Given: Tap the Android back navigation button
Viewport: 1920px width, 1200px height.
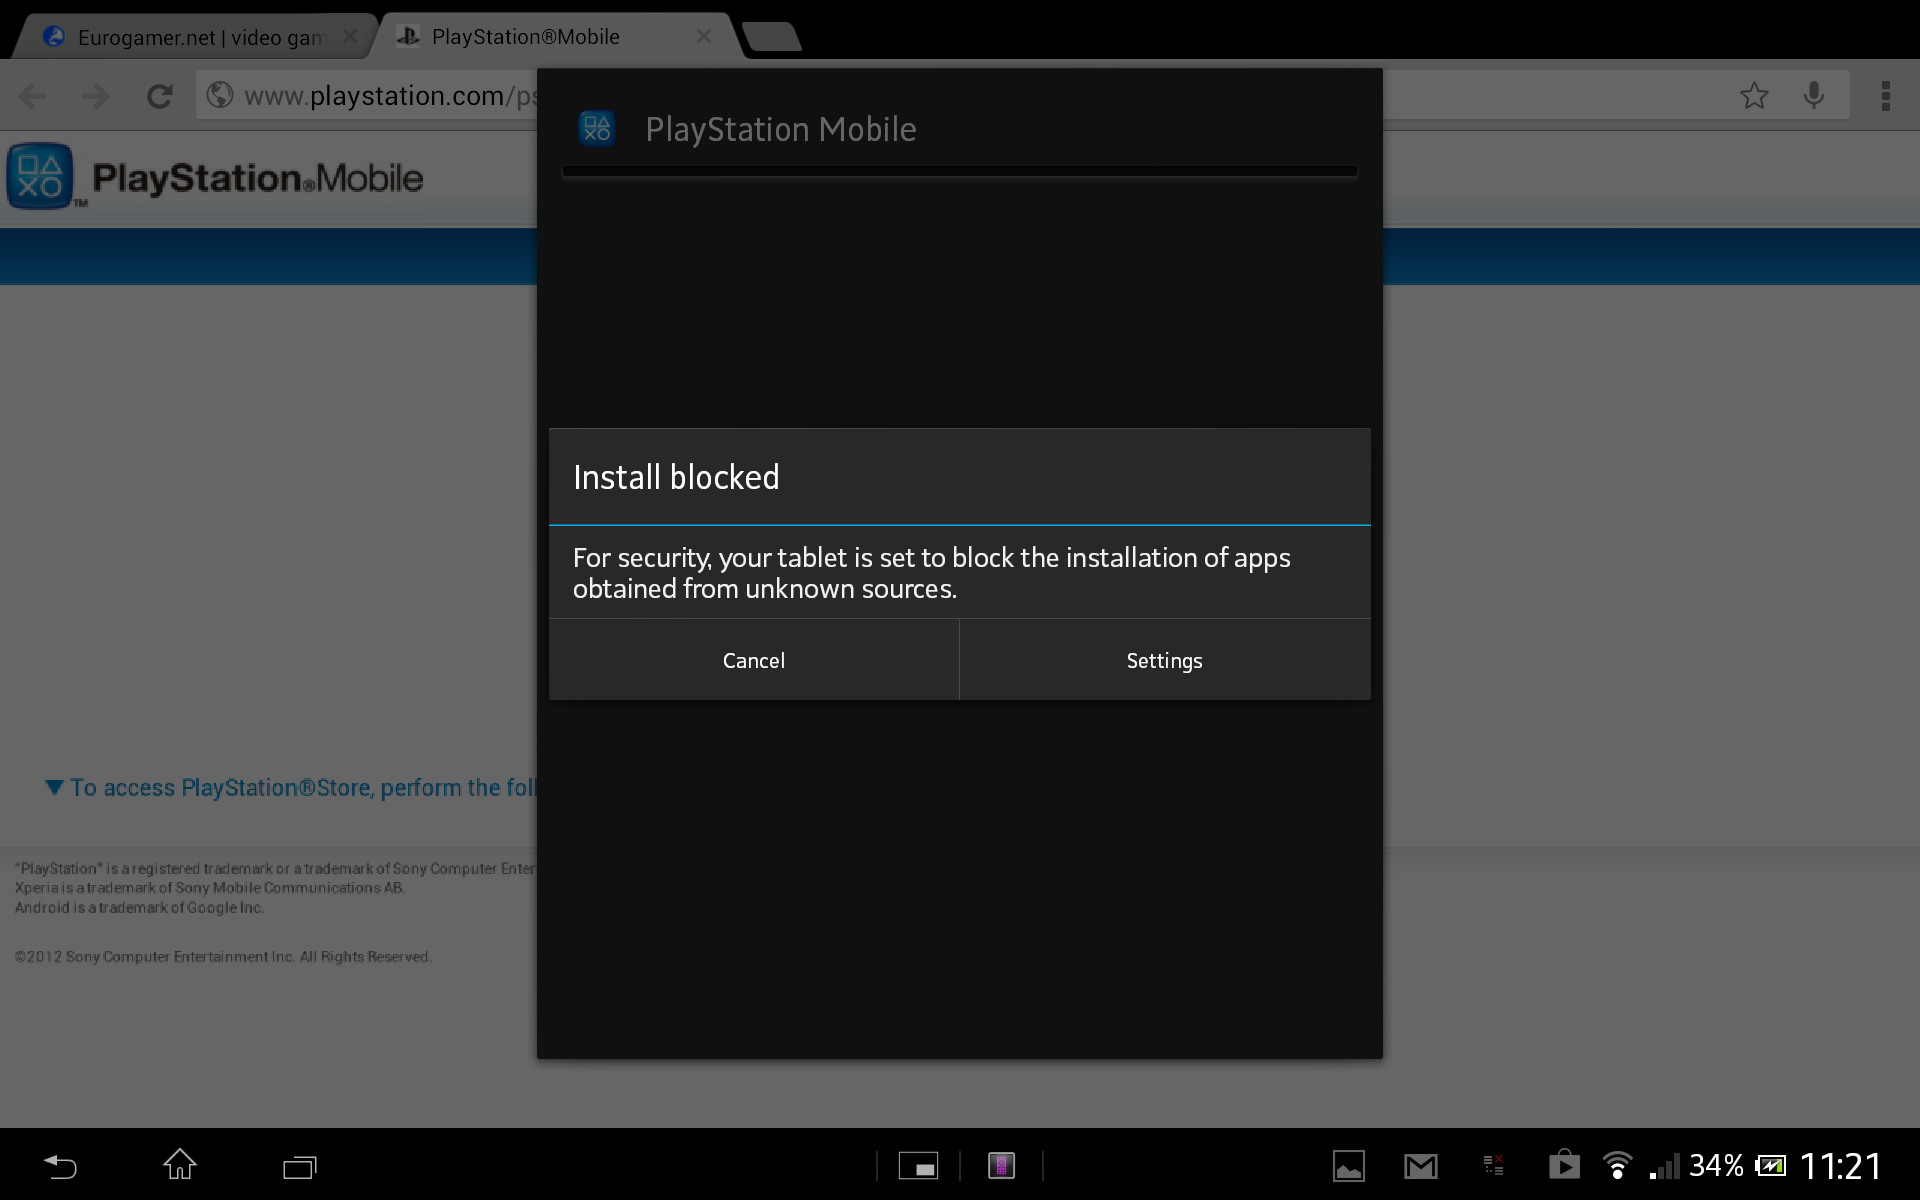Looking at the screenshot, I should pyautogui.click(x=60, y=1166).
